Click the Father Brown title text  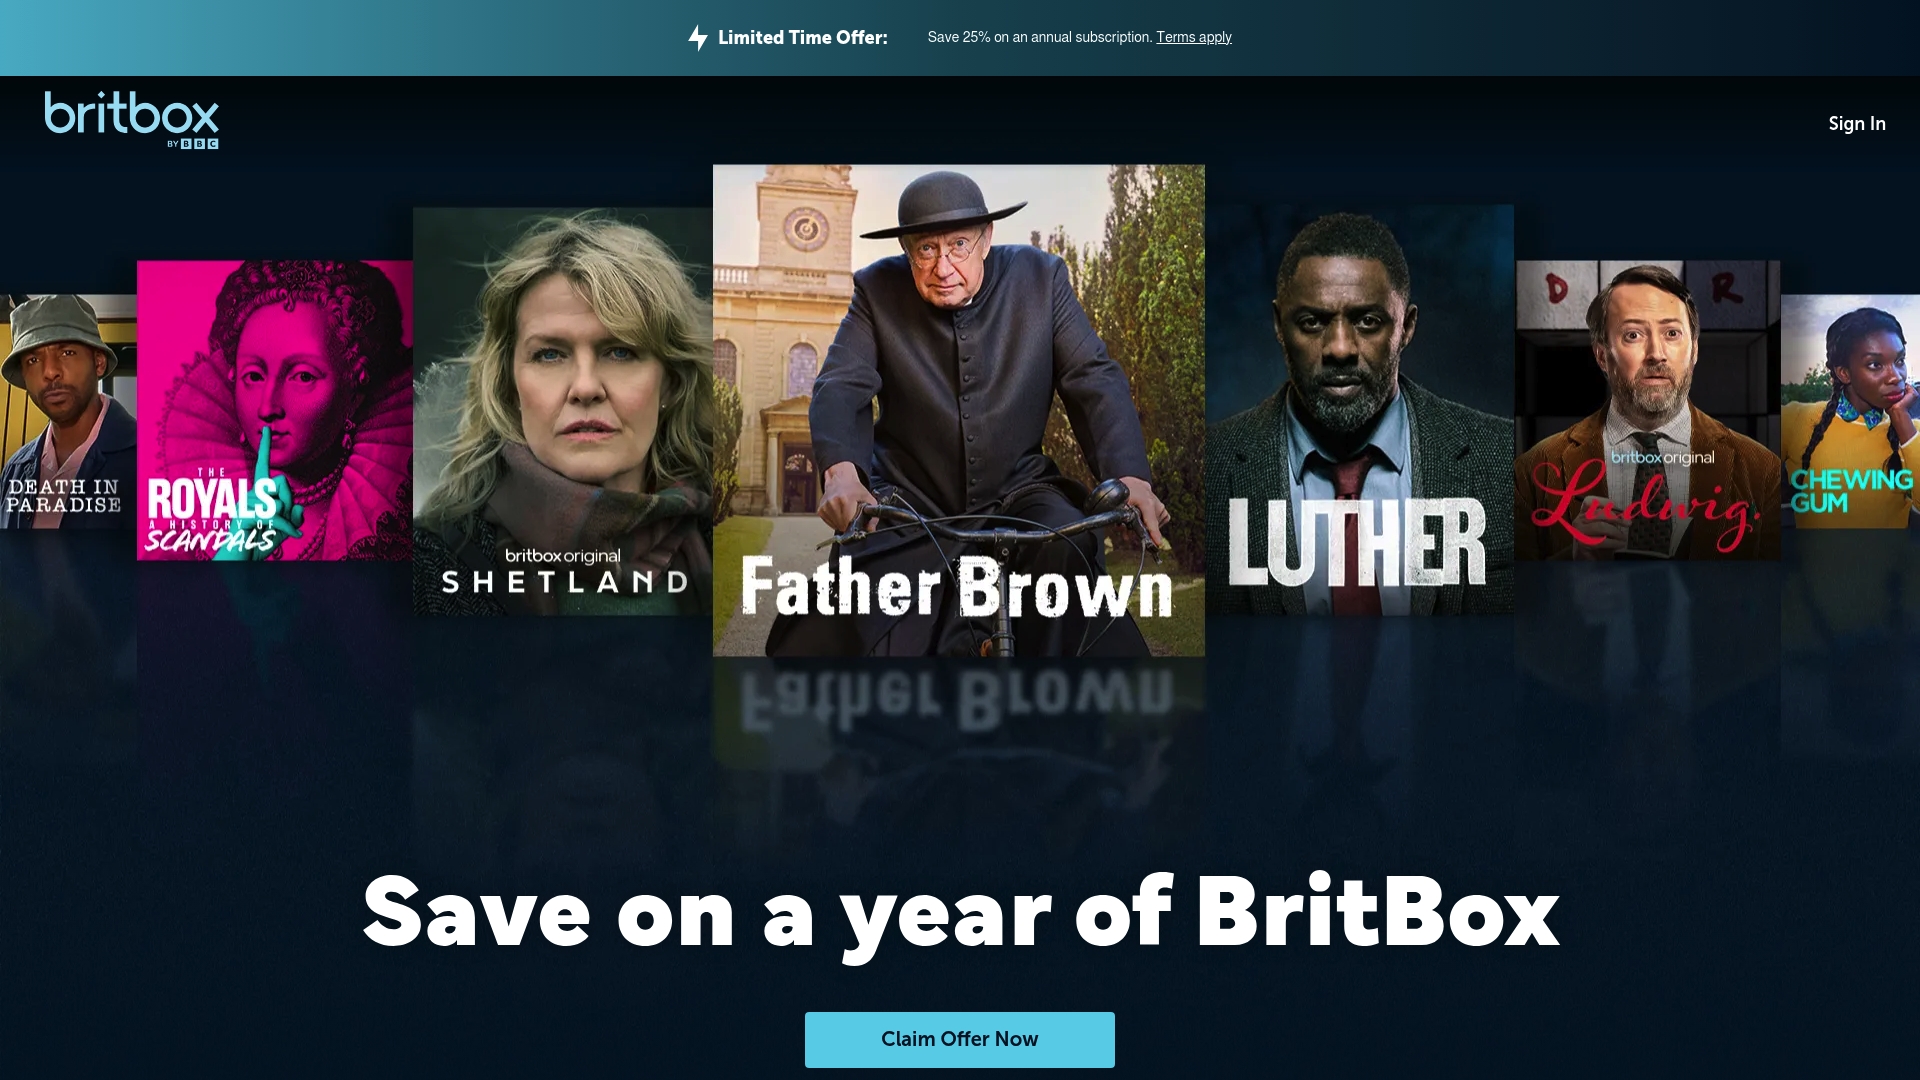tap(957, 588)
